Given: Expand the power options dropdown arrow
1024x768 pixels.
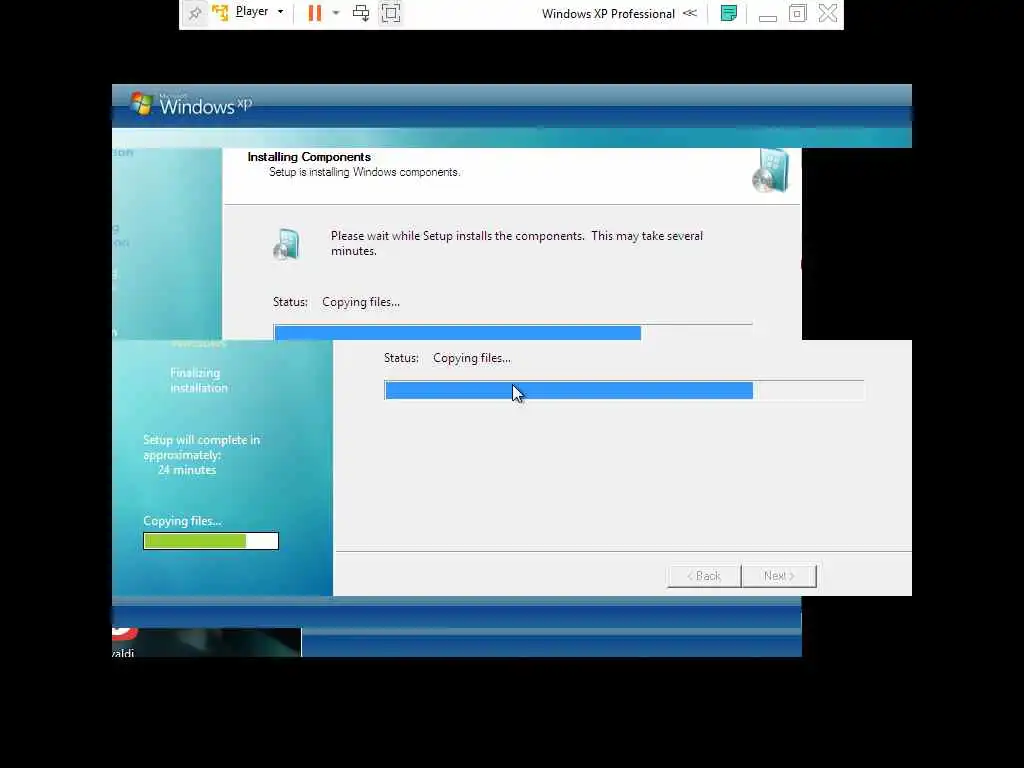Looking at the screenshot, I should (336, 12).
